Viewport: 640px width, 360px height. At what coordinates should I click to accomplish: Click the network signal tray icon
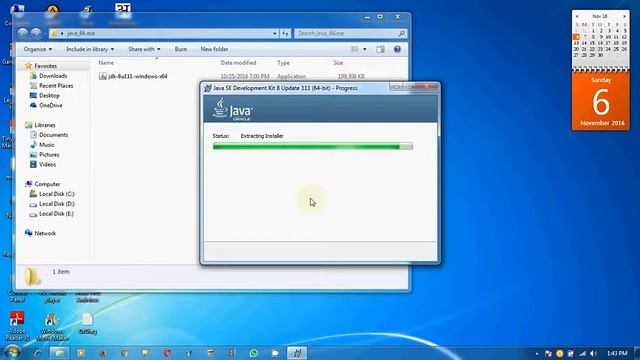click(x=582, y=353)
